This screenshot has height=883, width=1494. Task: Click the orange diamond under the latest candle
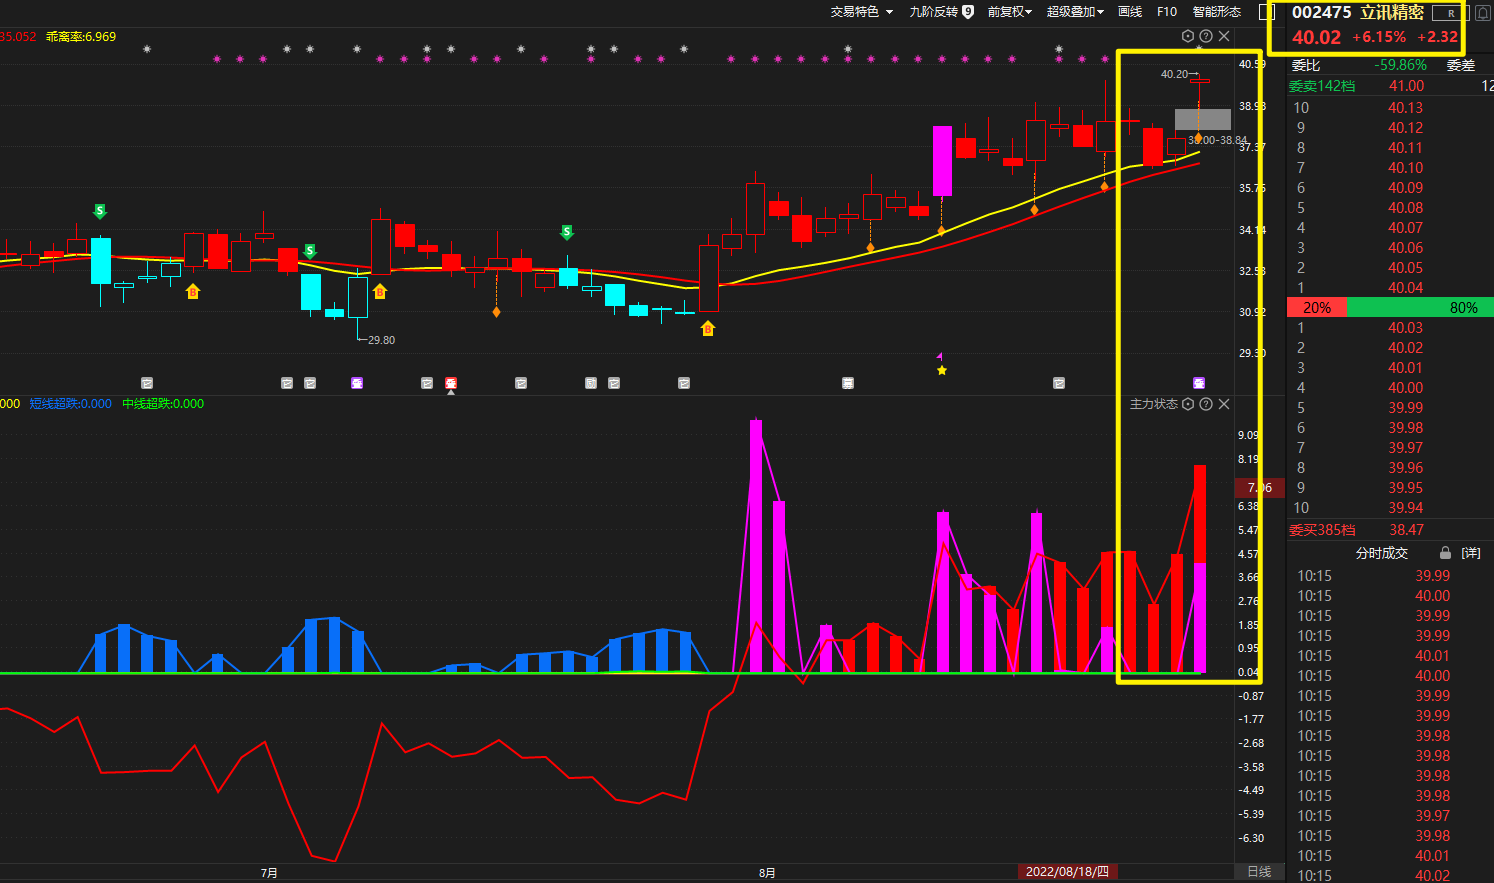click(1199, 138)
